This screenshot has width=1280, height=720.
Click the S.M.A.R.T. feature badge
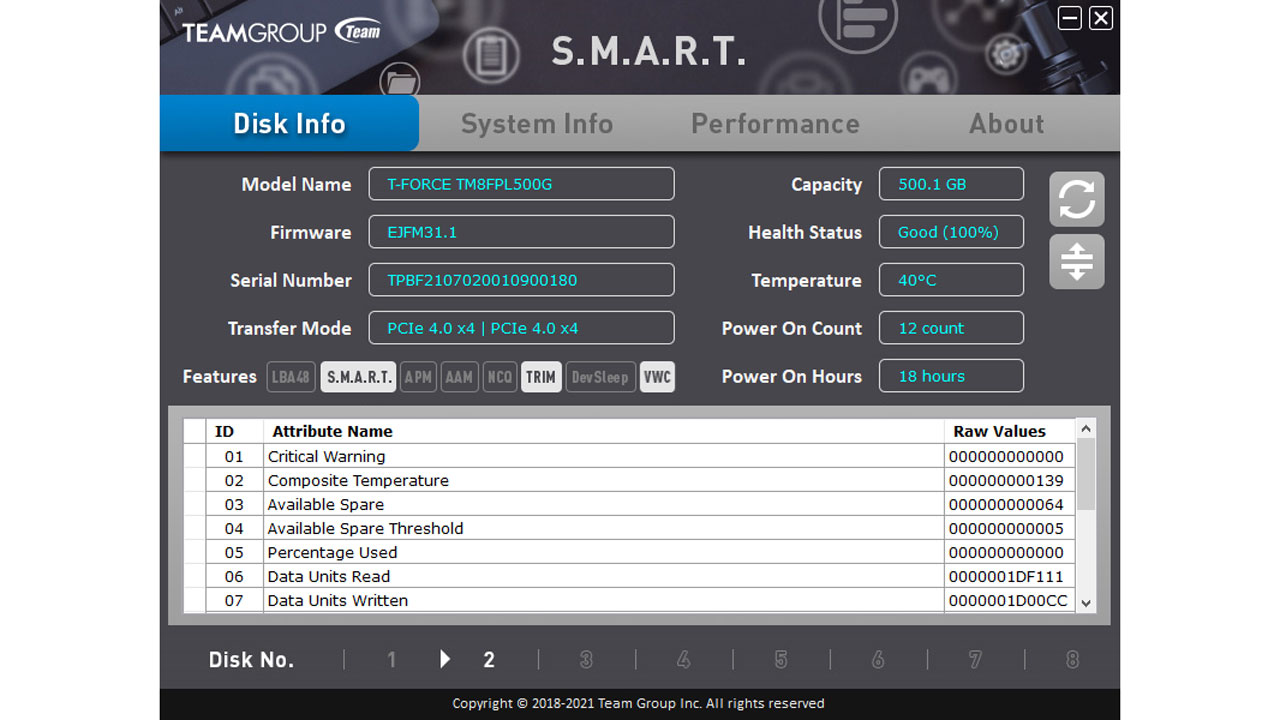point(358,377)
